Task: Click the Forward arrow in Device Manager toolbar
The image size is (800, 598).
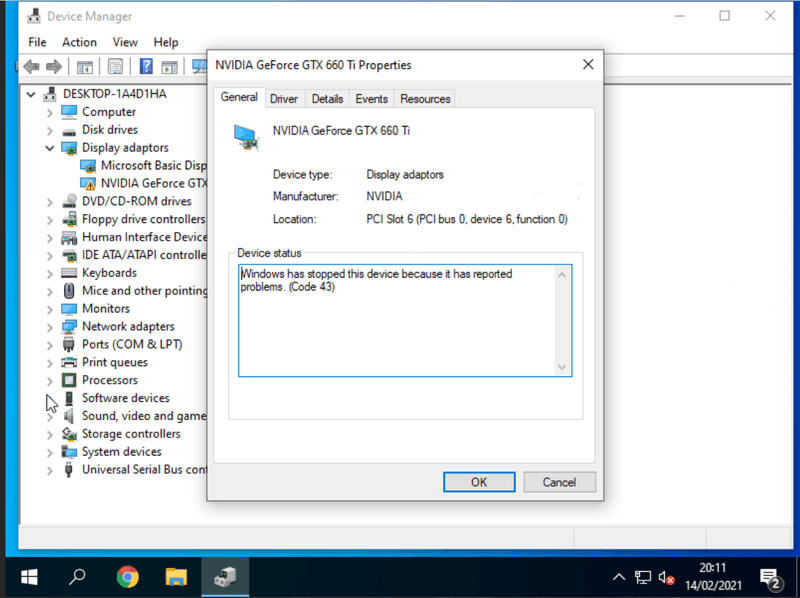Action: click(54, 66)
